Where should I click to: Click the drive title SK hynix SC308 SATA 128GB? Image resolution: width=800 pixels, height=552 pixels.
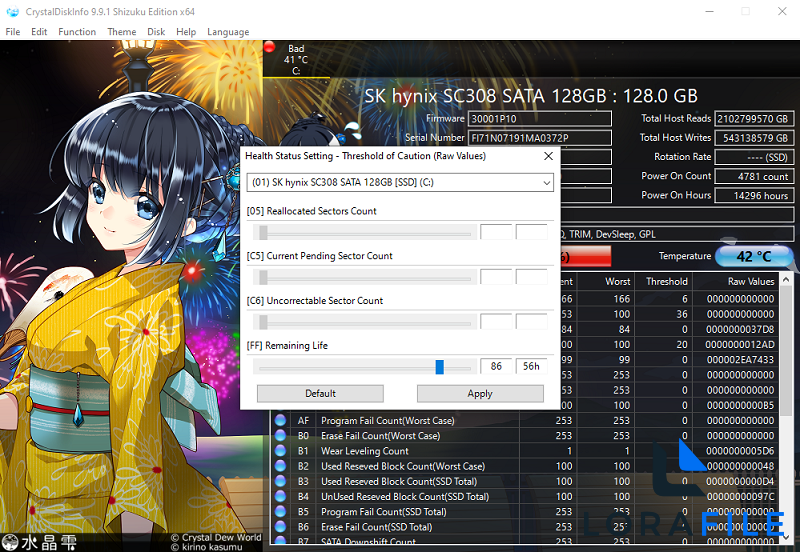531,96
